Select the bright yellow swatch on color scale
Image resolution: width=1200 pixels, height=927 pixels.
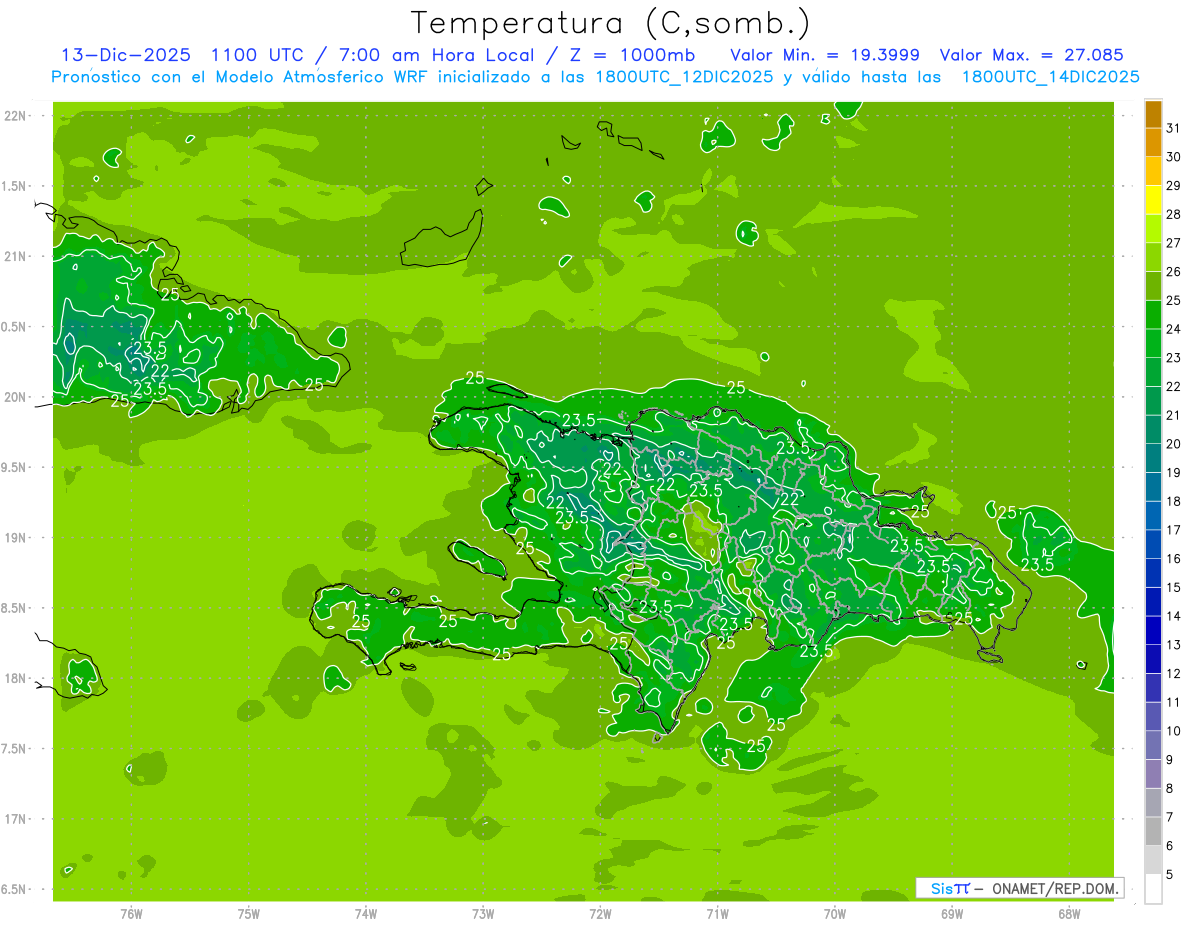1153,200
